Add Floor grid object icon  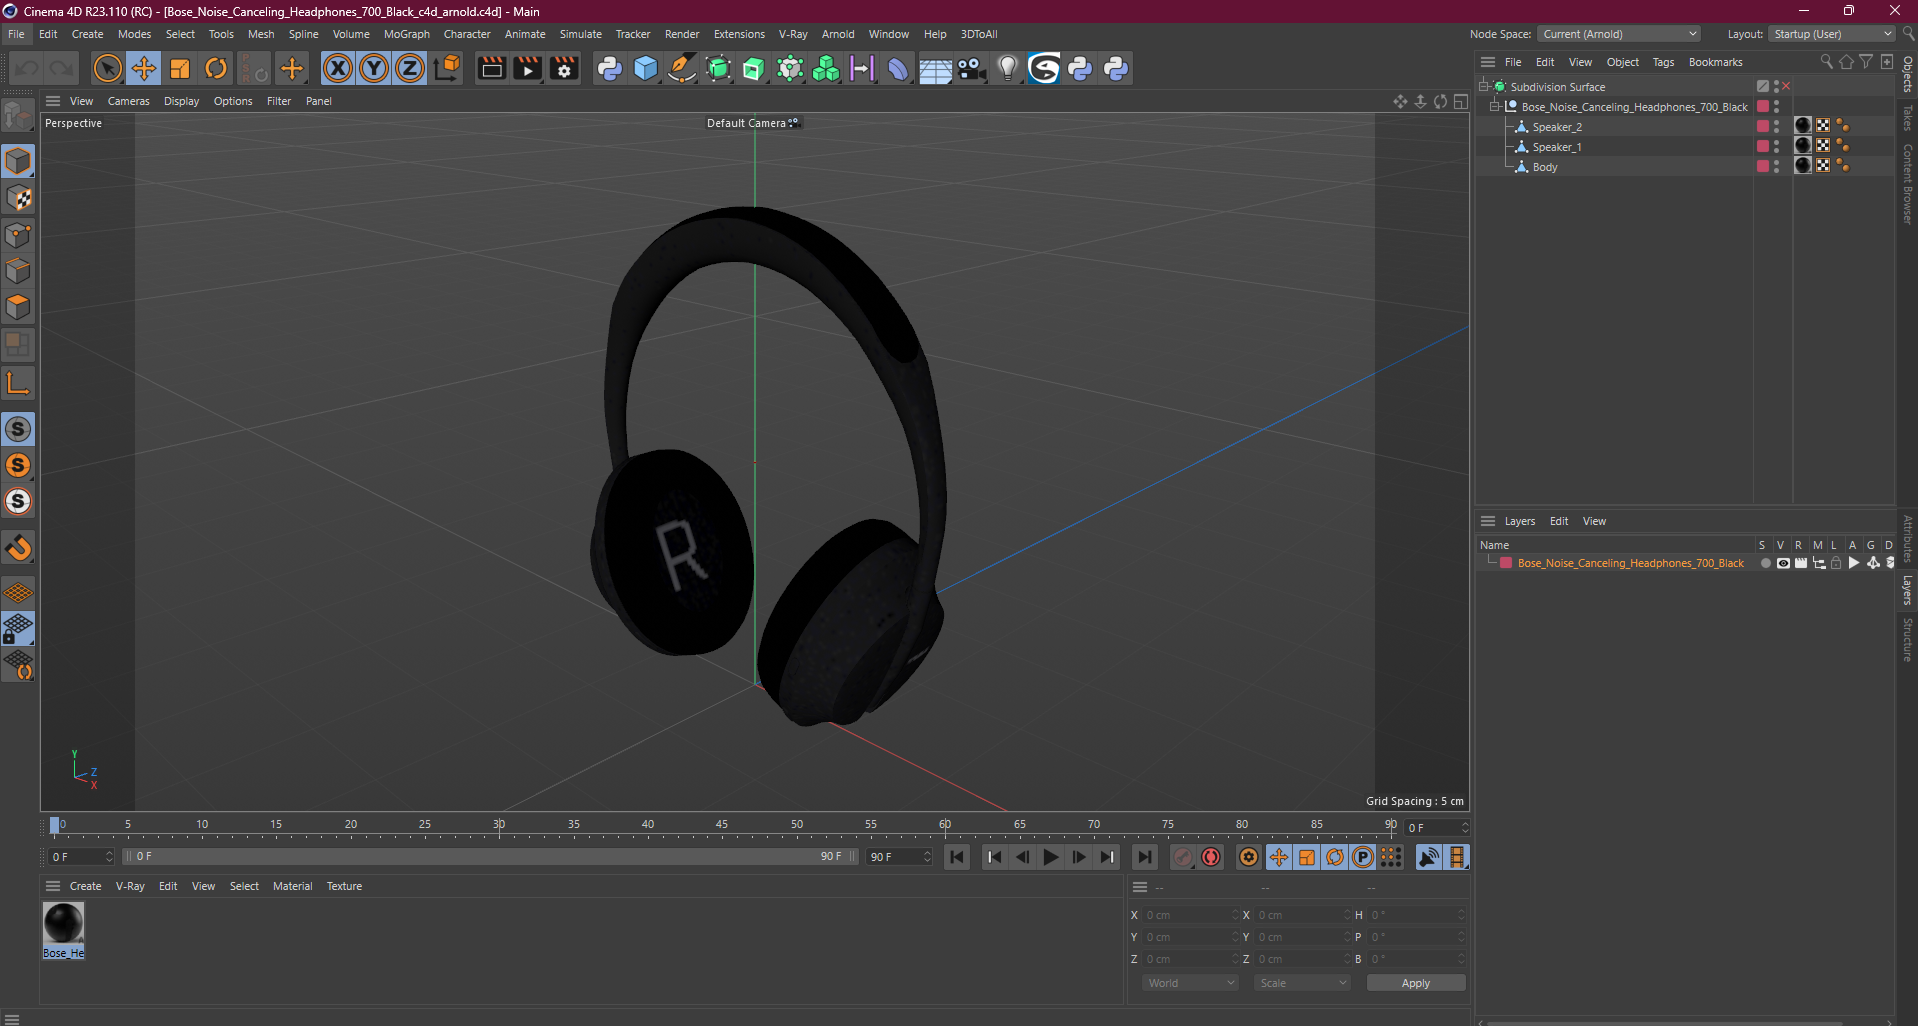[935, 68]
